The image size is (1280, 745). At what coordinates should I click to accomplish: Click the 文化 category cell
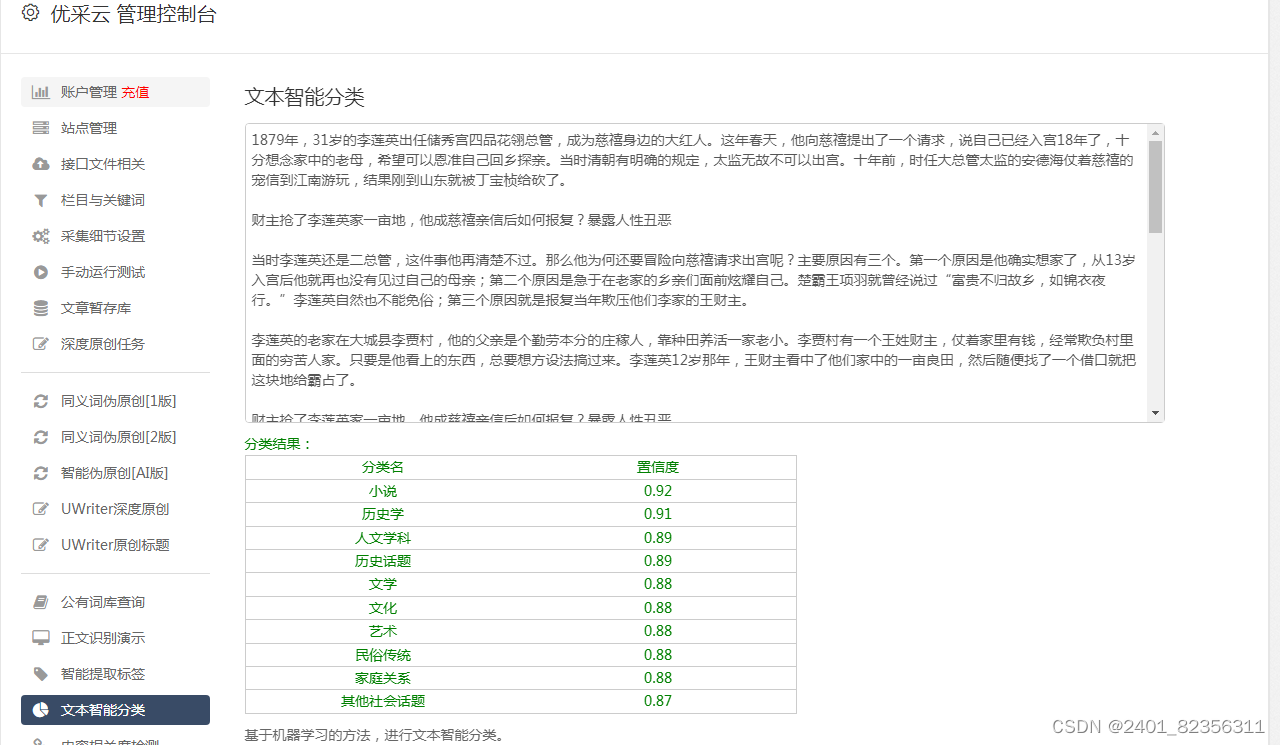(x=383, y=608)
